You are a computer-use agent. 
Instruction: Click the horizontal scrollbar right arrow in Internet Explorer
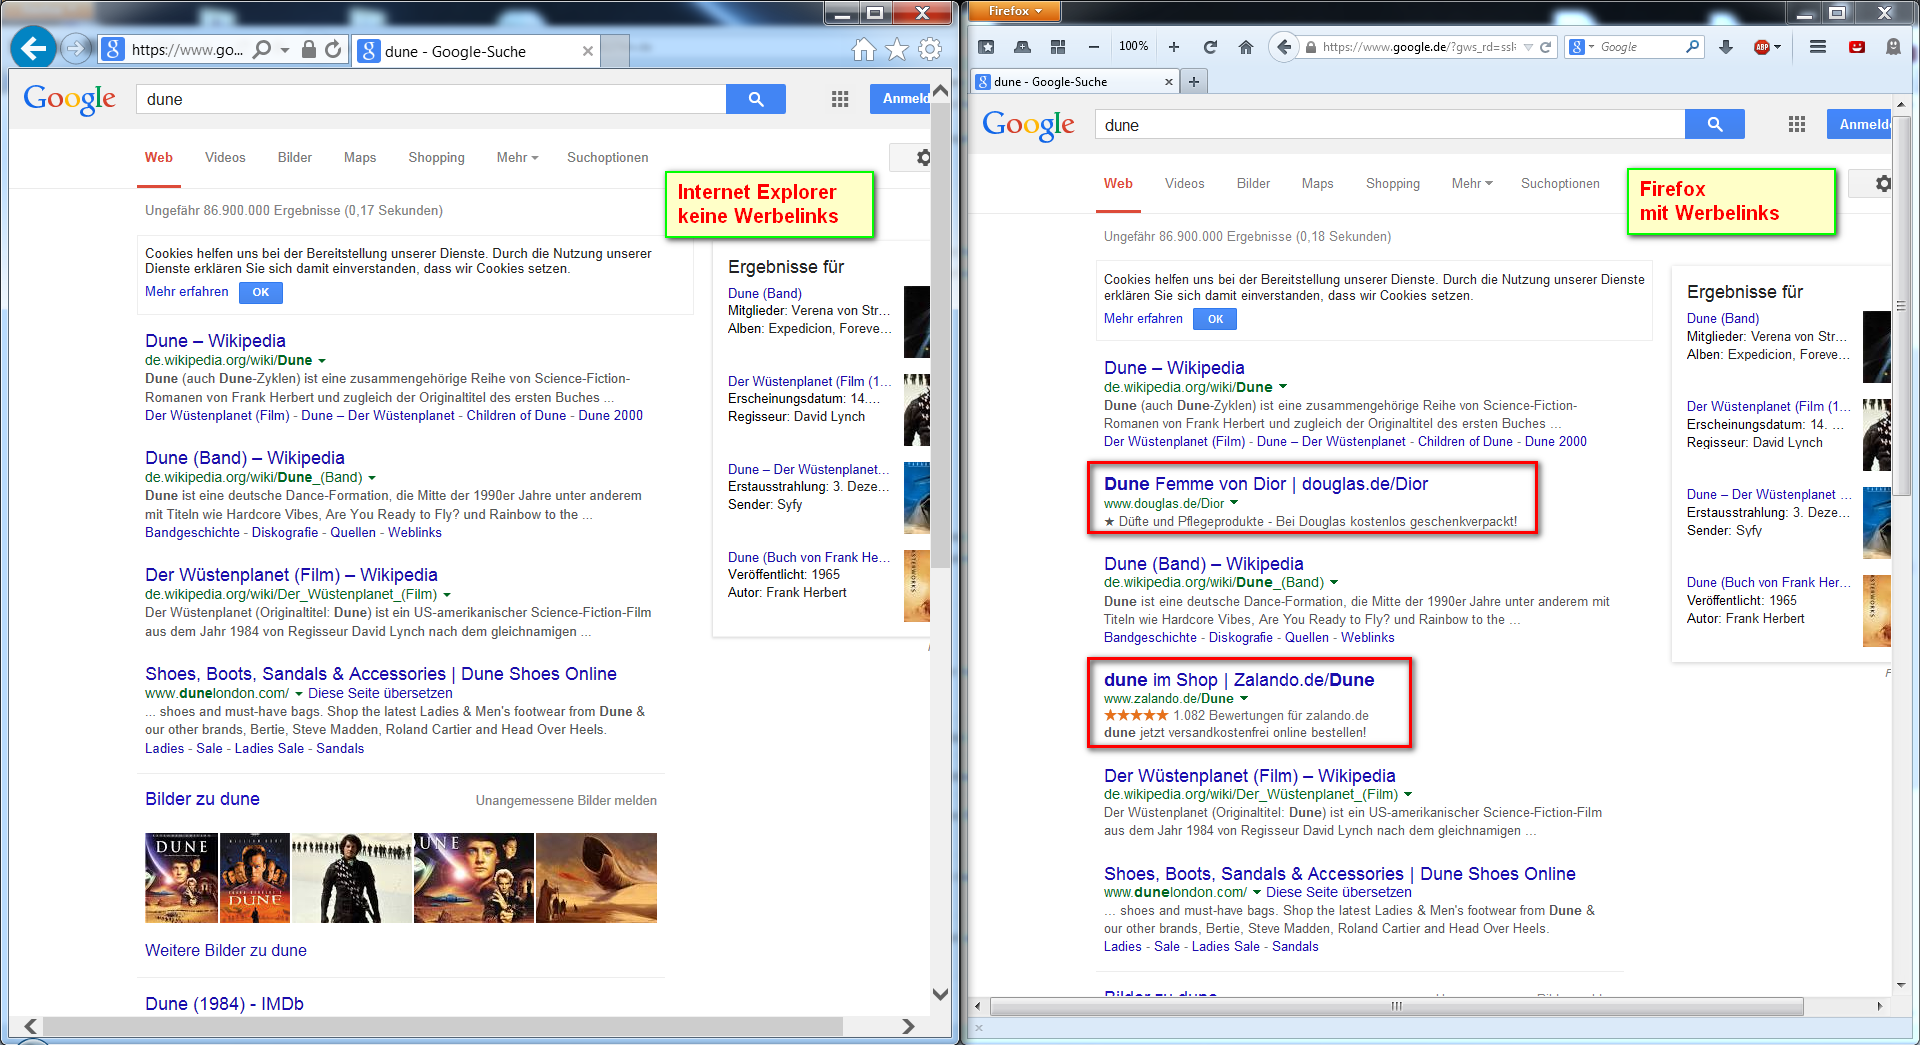point(907,1026)
